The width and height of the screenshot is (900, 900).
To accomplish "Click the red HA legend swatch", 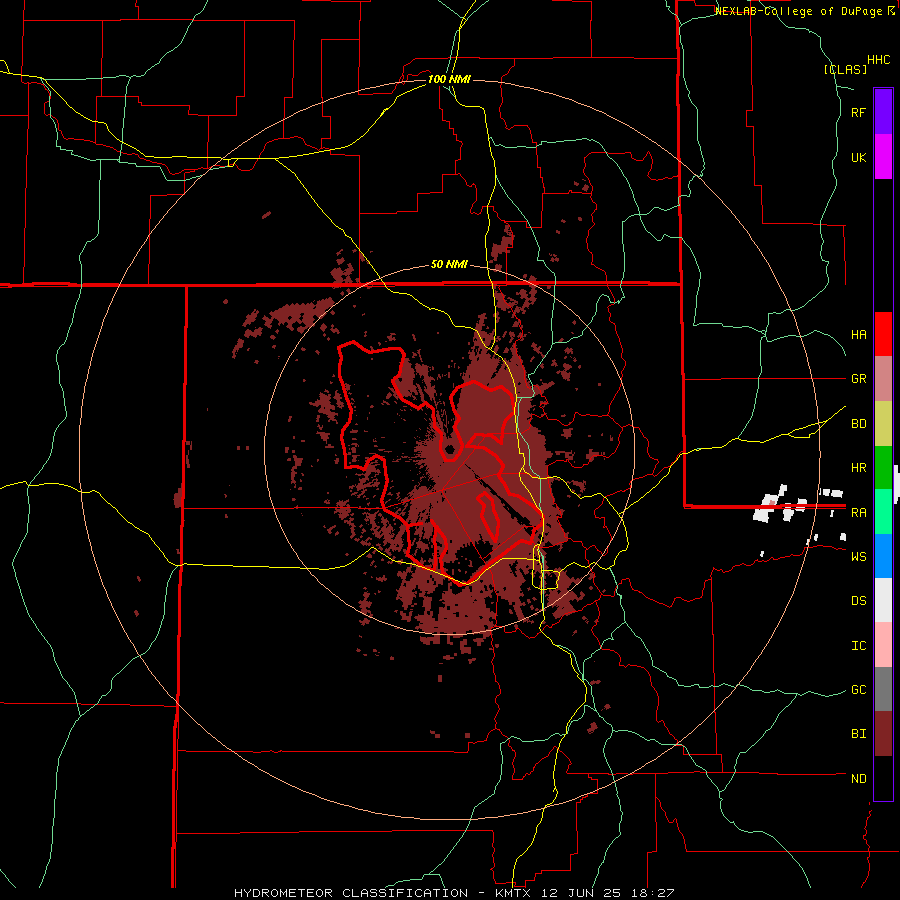I will click(883, 334).
